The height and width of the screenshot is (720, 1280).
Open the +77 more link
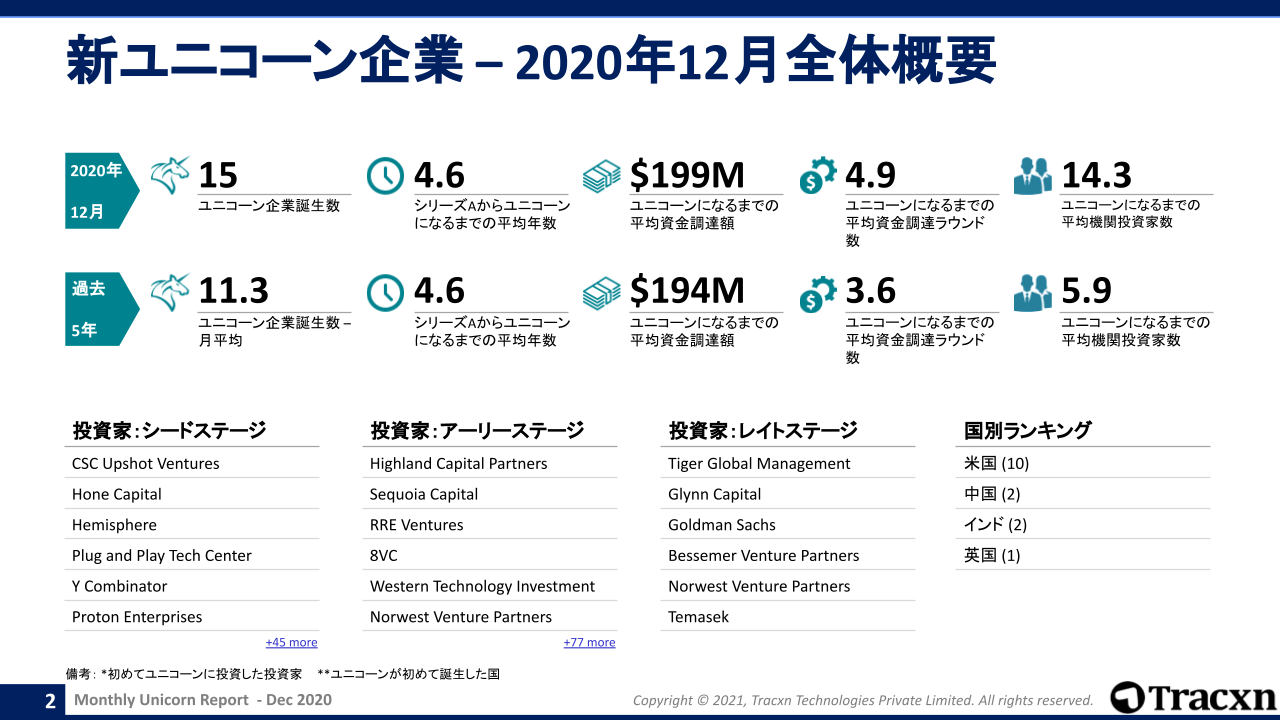(589, 642)
